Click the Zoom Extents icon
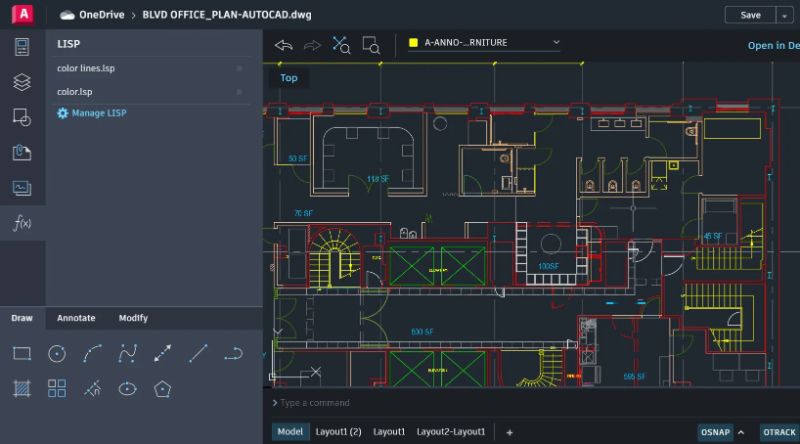This screenshot has width=800, height=444. (341, 45)
